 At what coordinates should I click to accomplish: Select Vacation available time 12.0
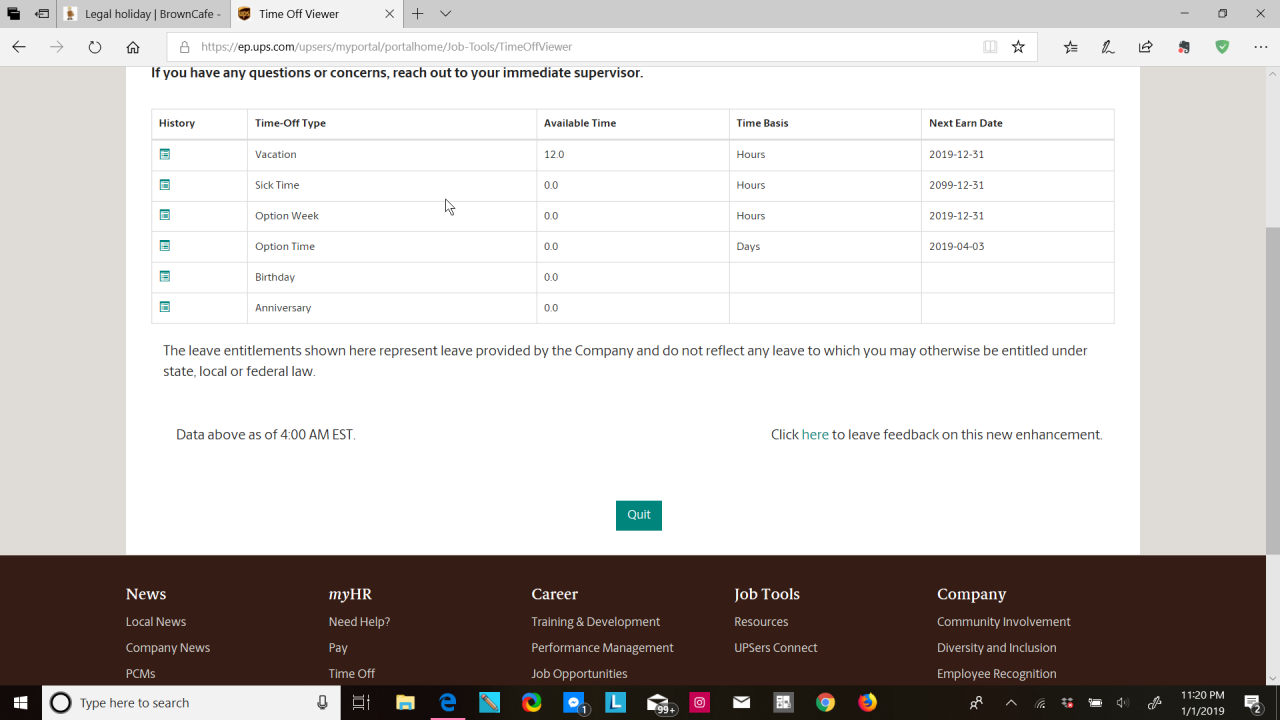(x=554, y=154)
